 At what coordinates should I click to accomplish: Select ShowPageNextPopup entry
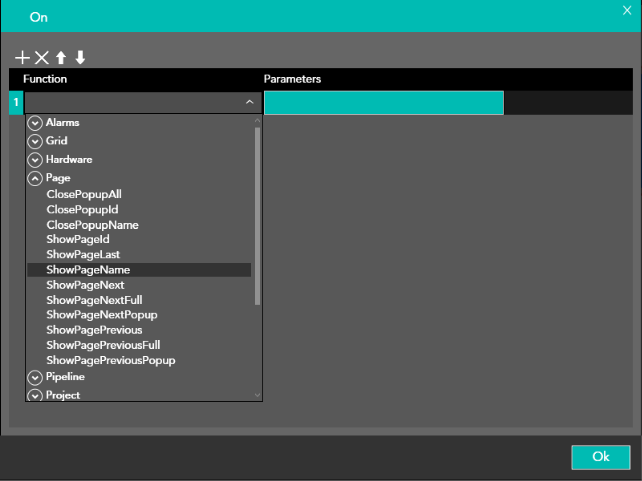tap(101, 315)
